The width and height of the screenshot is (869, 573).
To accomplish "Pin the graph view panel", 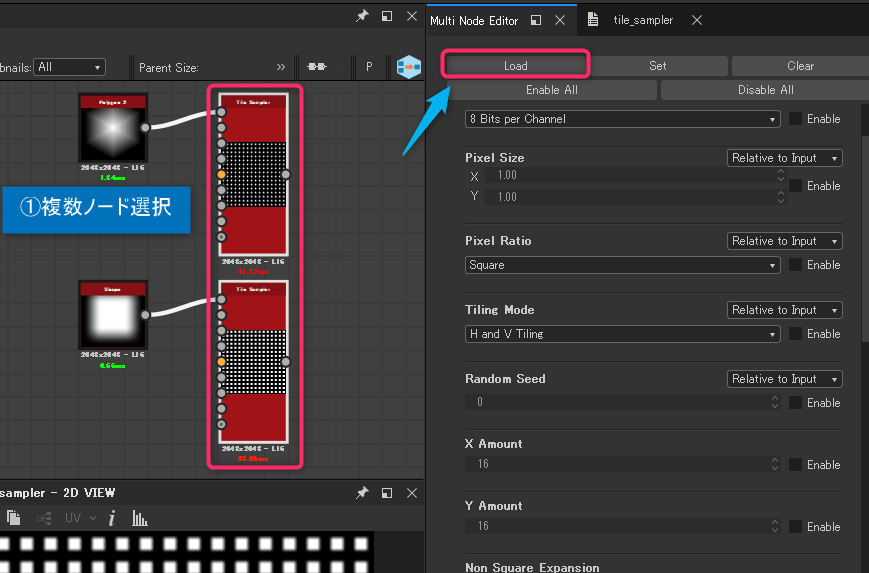I will 362,16.
